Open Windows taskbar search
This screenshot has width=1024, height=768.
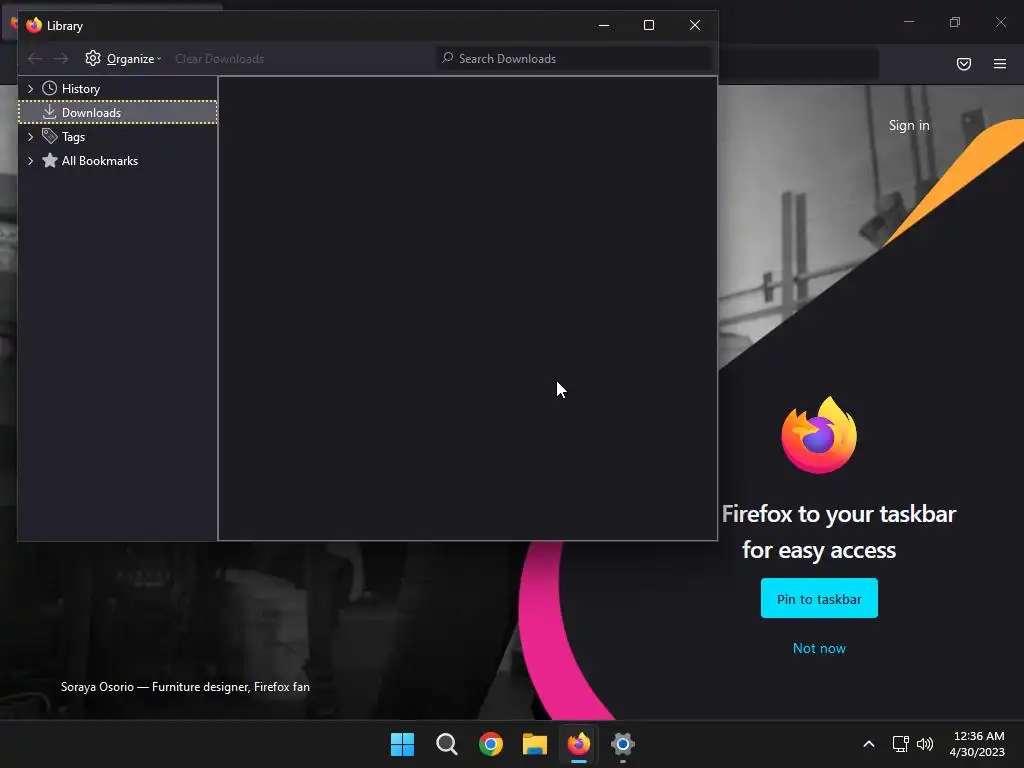click(447, 744)
